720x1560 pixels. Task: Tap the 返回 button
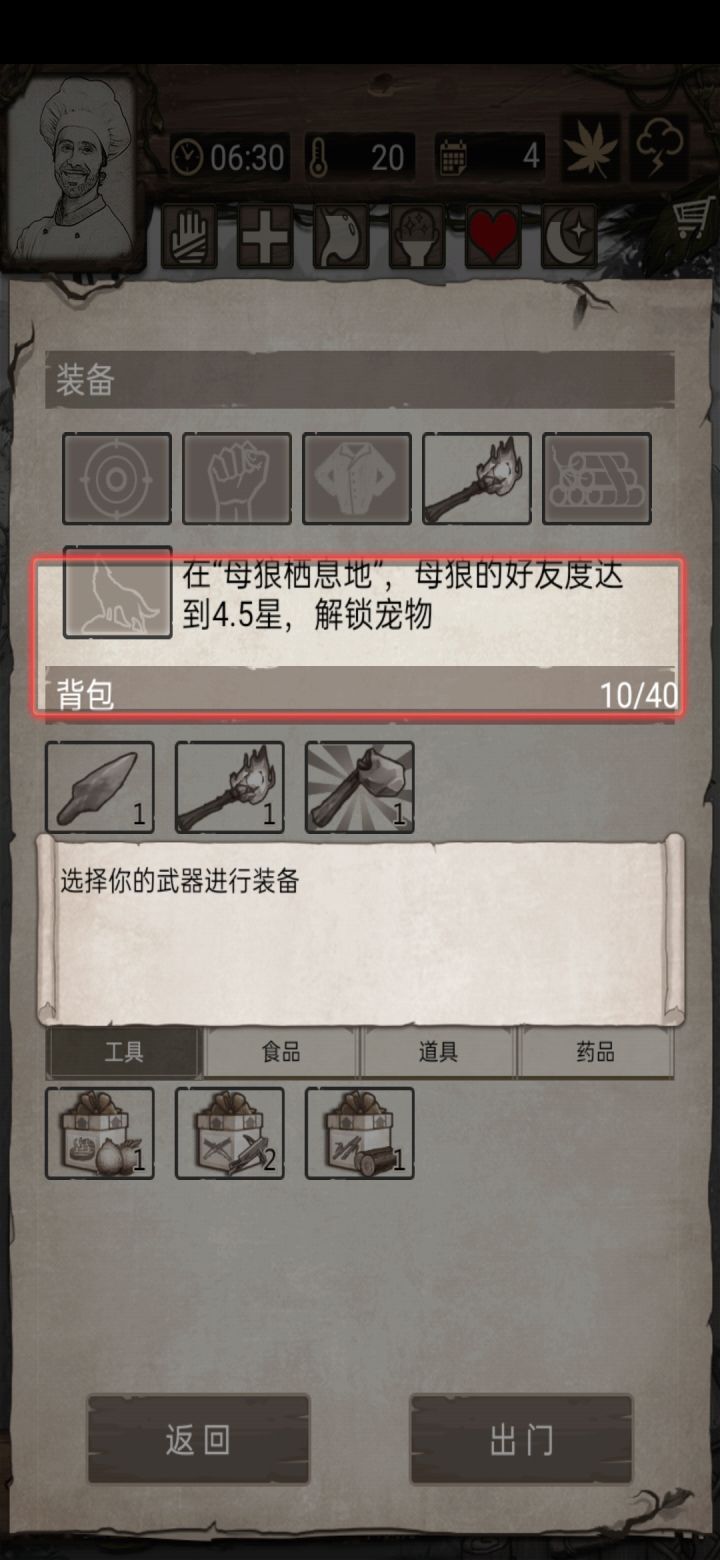198,1440
